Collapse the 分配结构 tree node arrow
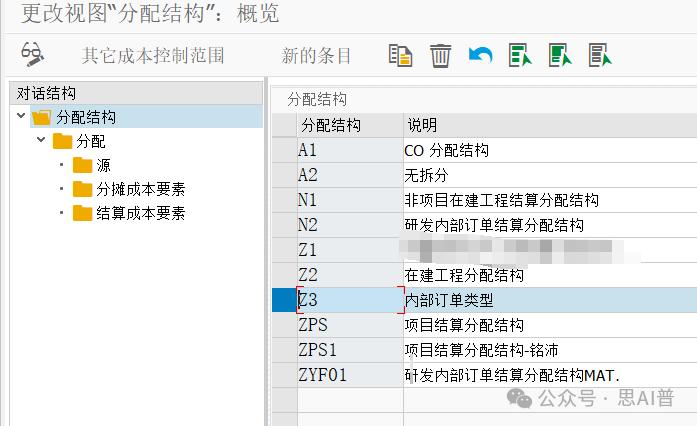Screen dimensions: 697x426 coord(21,117)
